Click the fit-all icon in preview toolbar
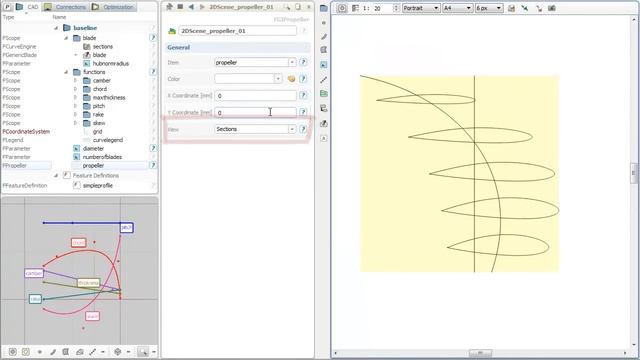This screenshot has height=360, width=640. click(x=13, y=351)
